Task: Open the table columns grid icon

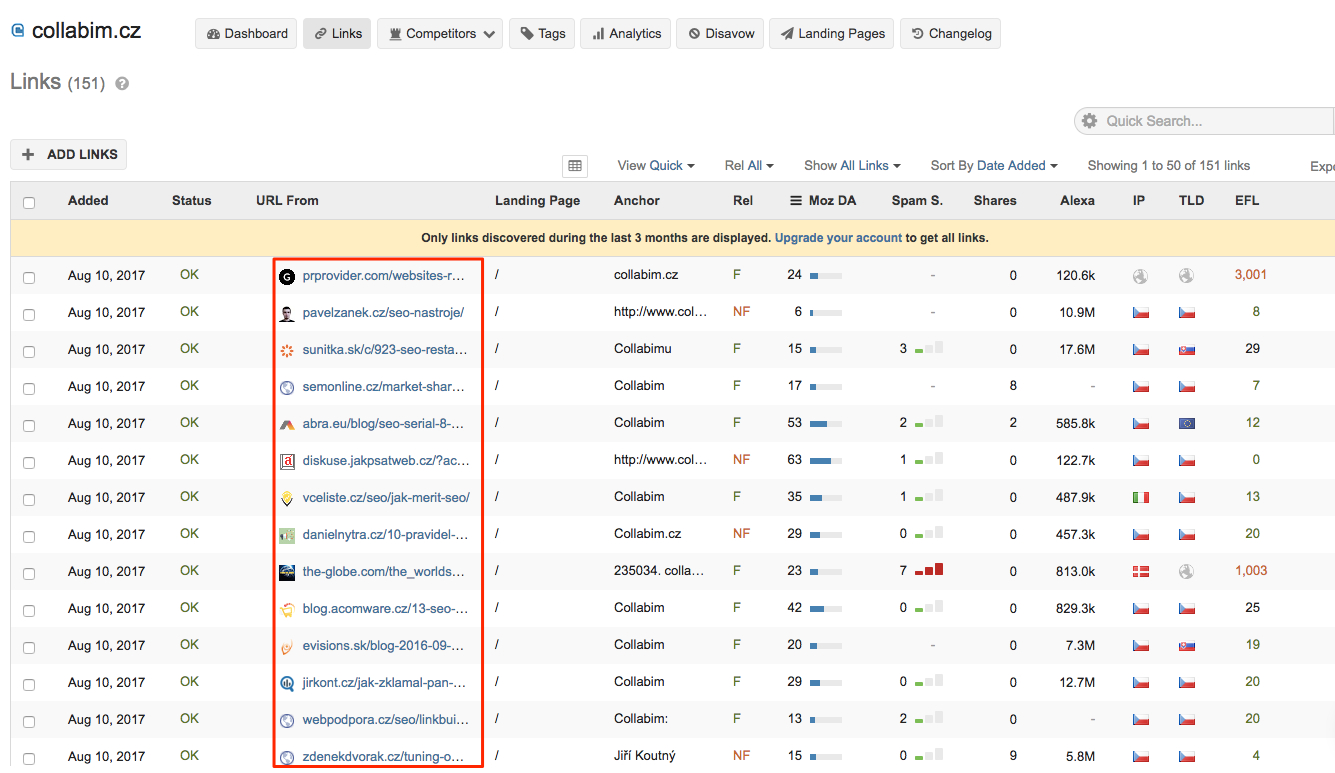Action: coord(575,166)
